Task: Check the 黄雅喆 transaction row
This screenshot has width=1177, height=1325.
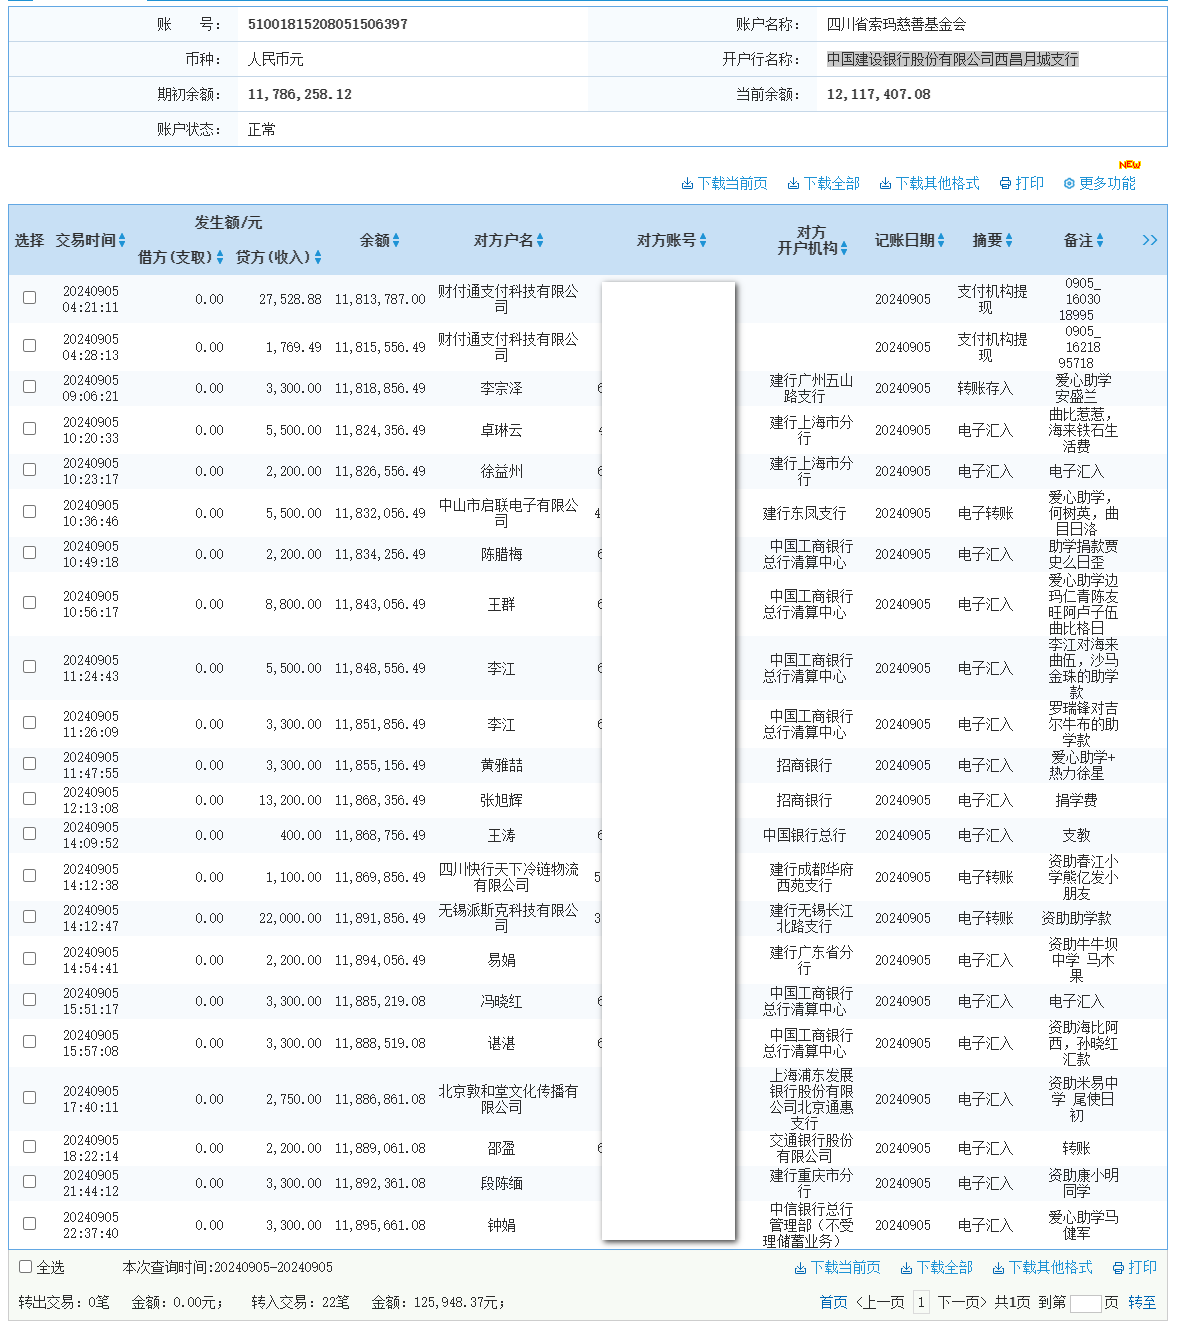Action: (x=30, y=763)
